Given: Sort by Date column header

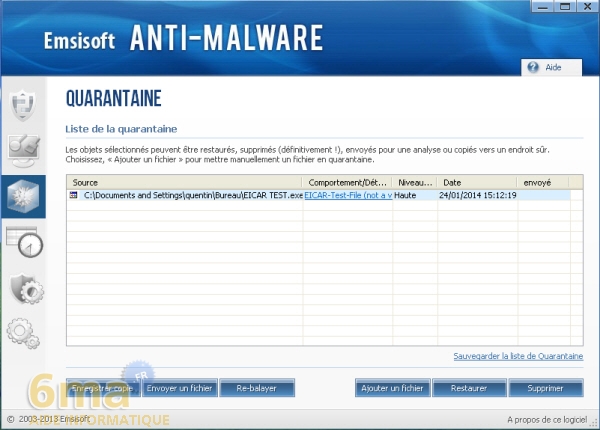Looking at the screenshot, I should coord(477,182).
